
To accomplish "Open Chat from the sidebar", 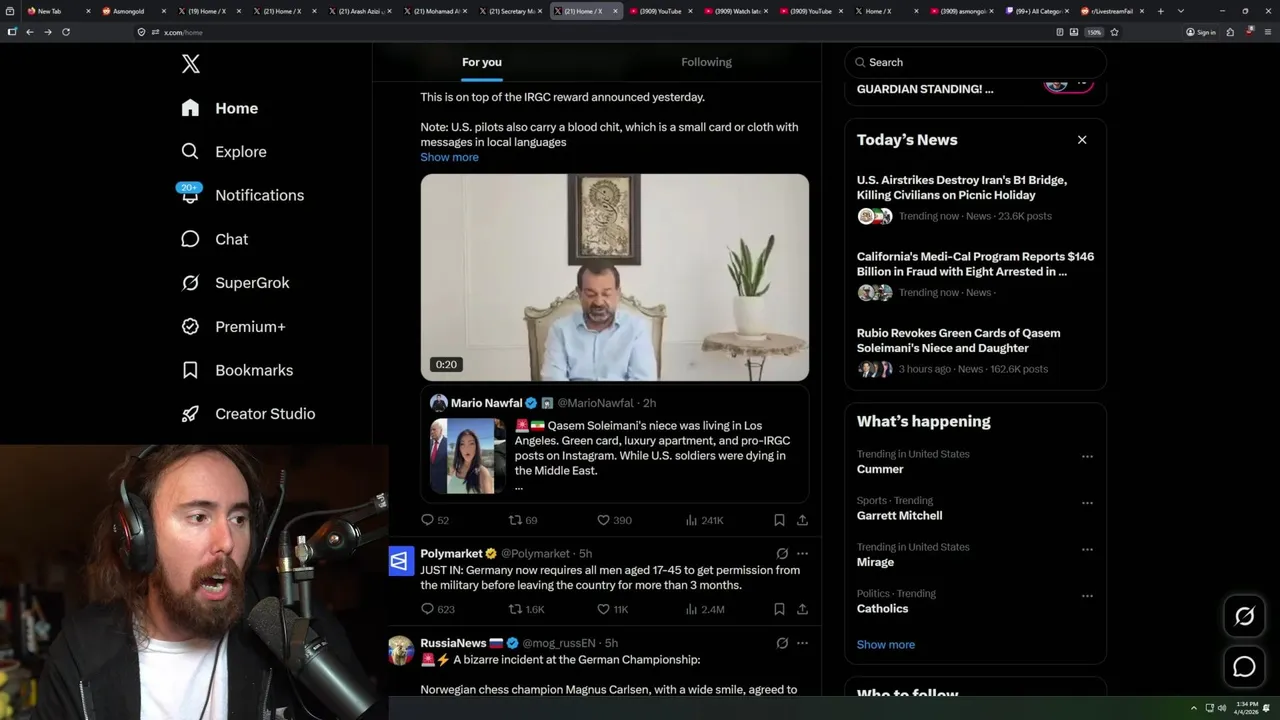I will 215,239.
